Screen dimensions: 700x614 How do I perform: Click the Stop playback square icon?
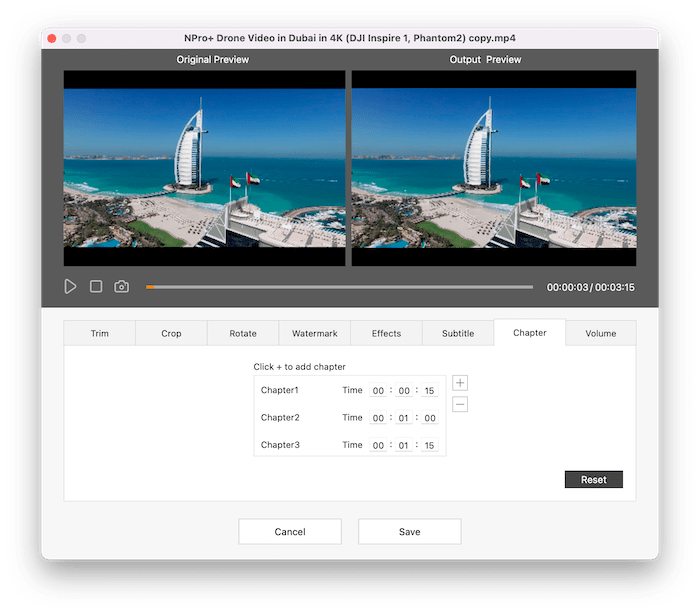[96, 287]
